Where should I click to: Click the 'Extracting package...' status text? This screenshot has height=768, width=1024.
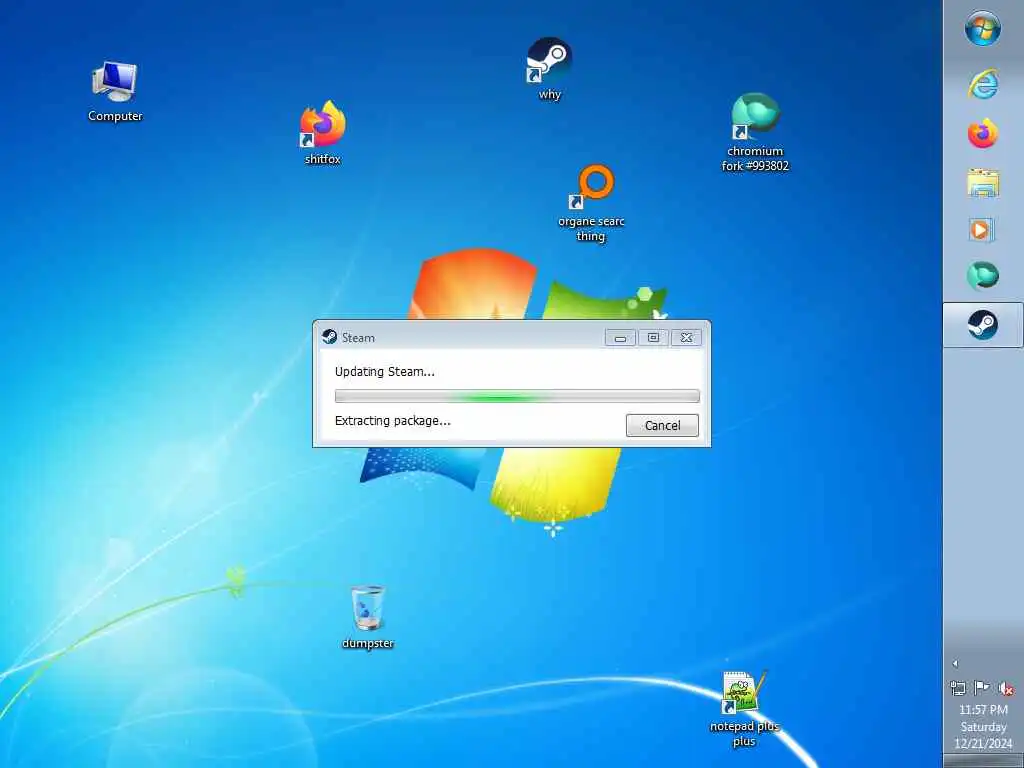pyautogui.click(x=392, y=421)
